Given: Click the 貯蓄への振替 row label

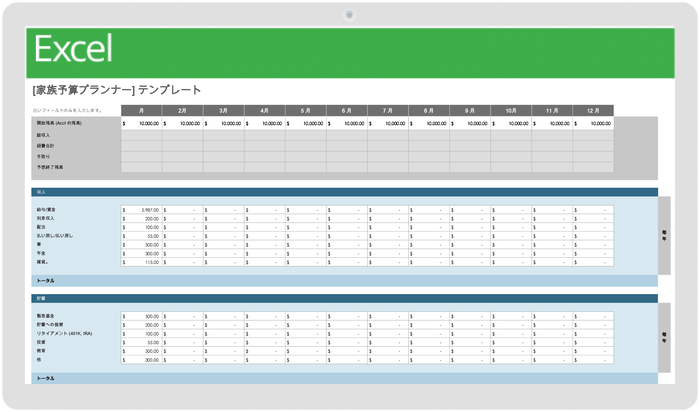Looking at the screenshot, I should coord(50,325).
